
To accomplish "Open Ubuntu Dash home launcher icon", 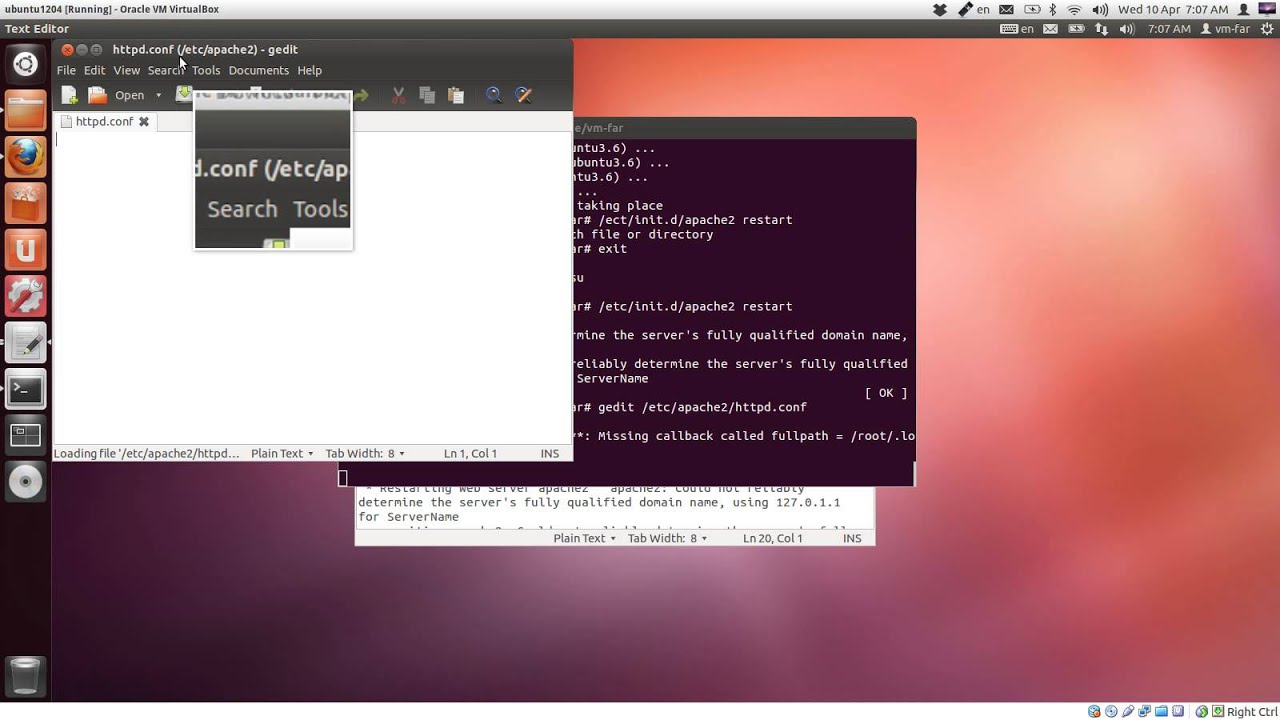I will [x=26, y=65].
